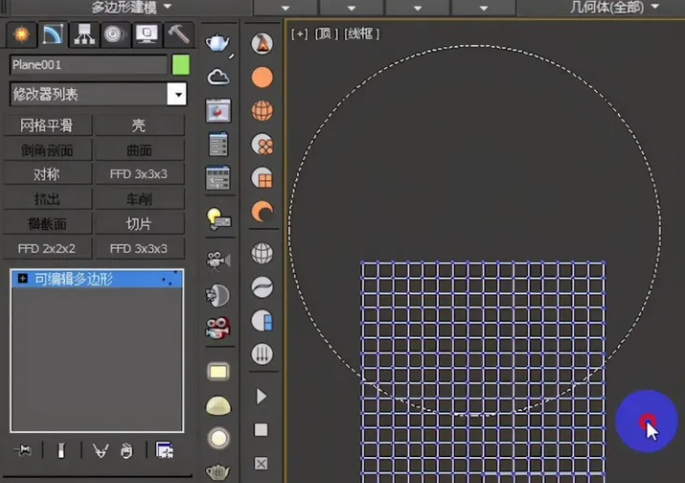
Task: Click the camera icon in vertical toolbar
Action: [x=218, y=260]
